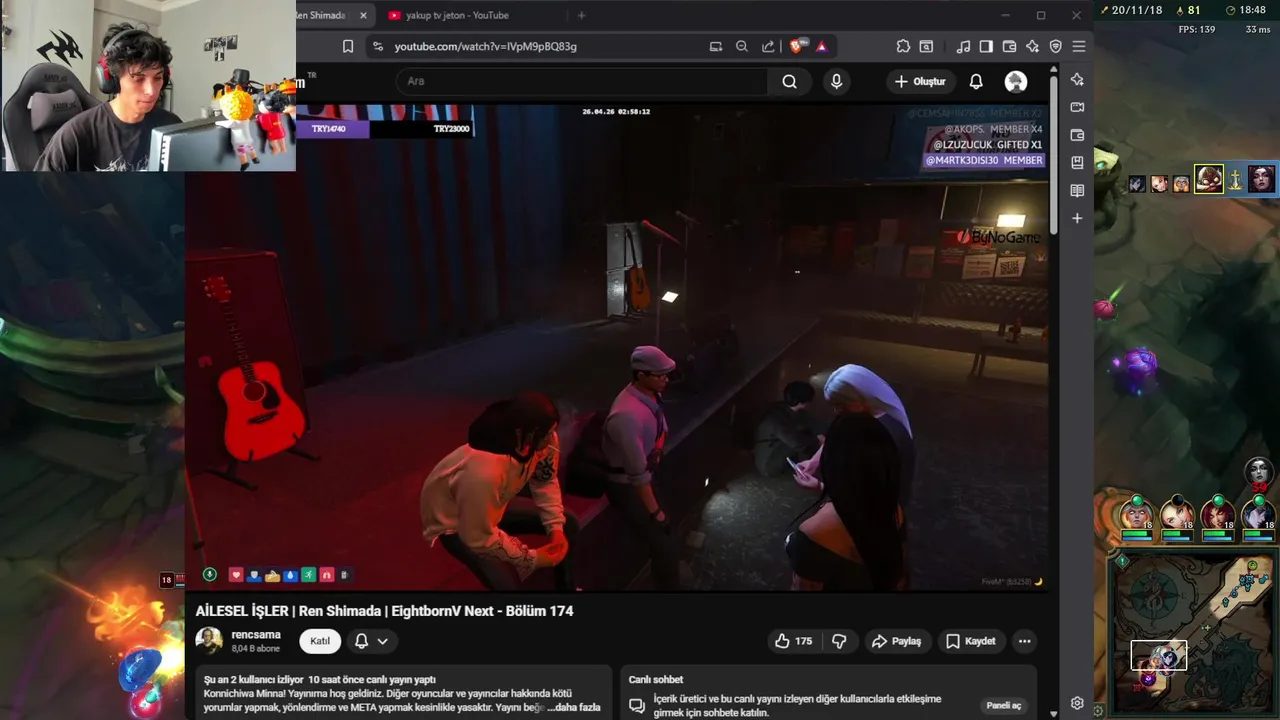
Task: Open the 'rencsama' channel name link
Action: point(256,634)
